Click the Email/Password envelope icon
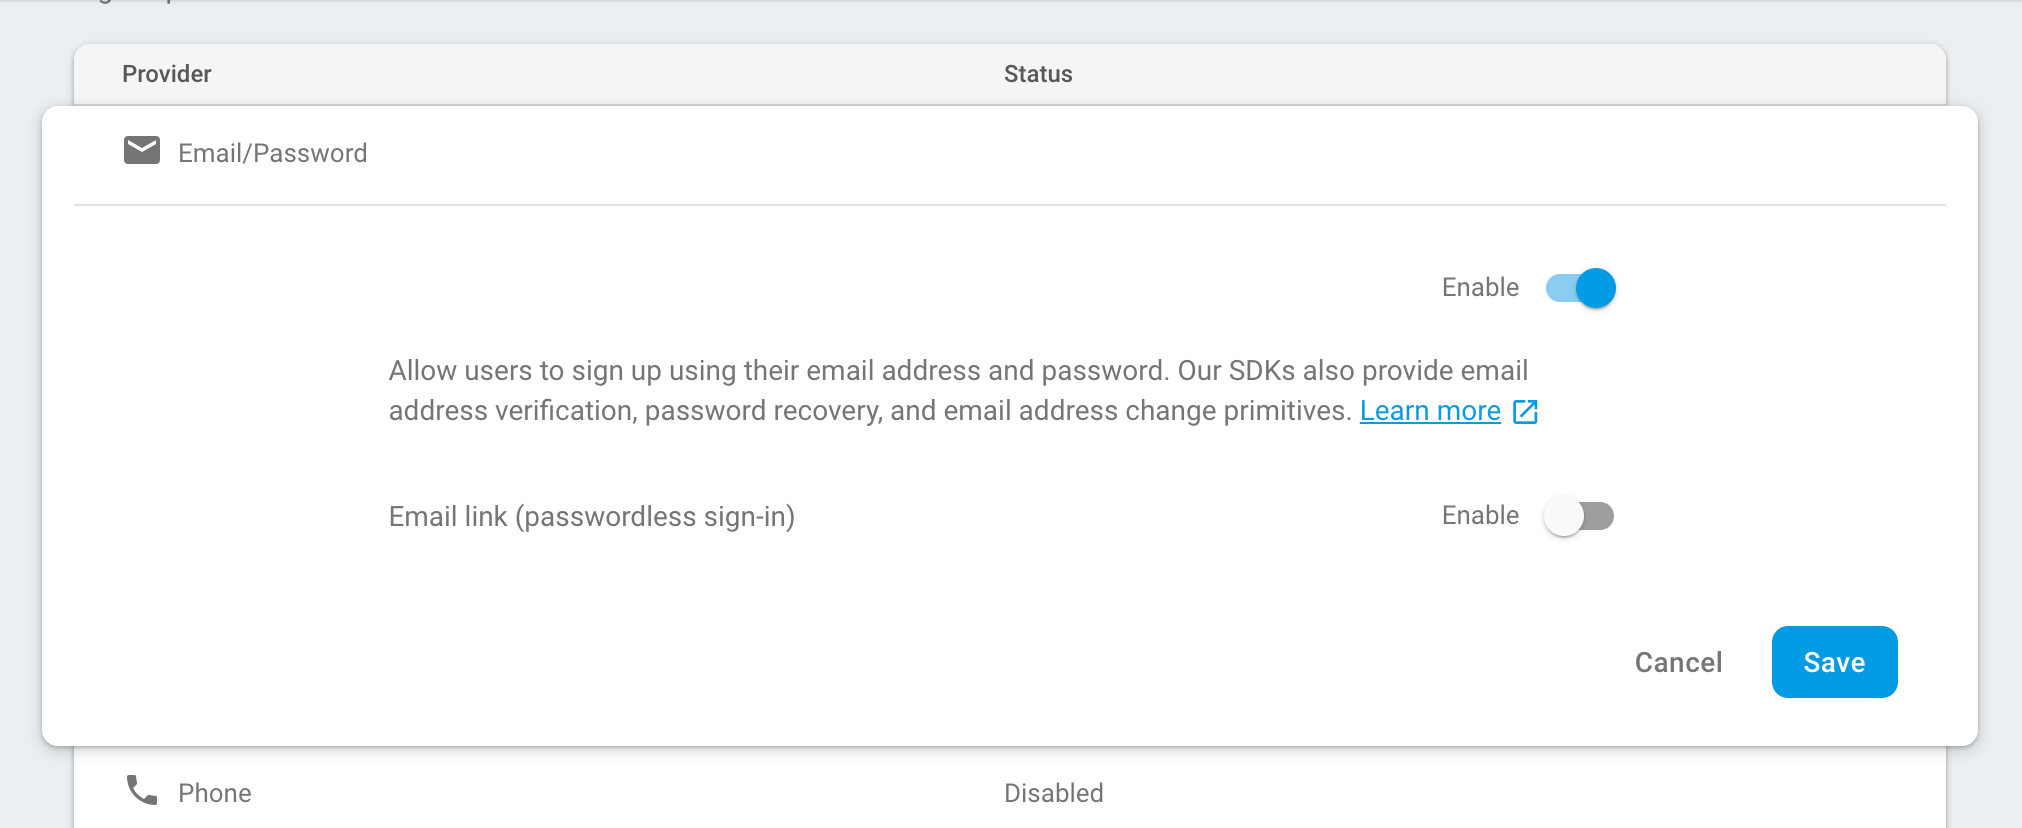Viewport: 2022px width, 828px height. (142, 151)
